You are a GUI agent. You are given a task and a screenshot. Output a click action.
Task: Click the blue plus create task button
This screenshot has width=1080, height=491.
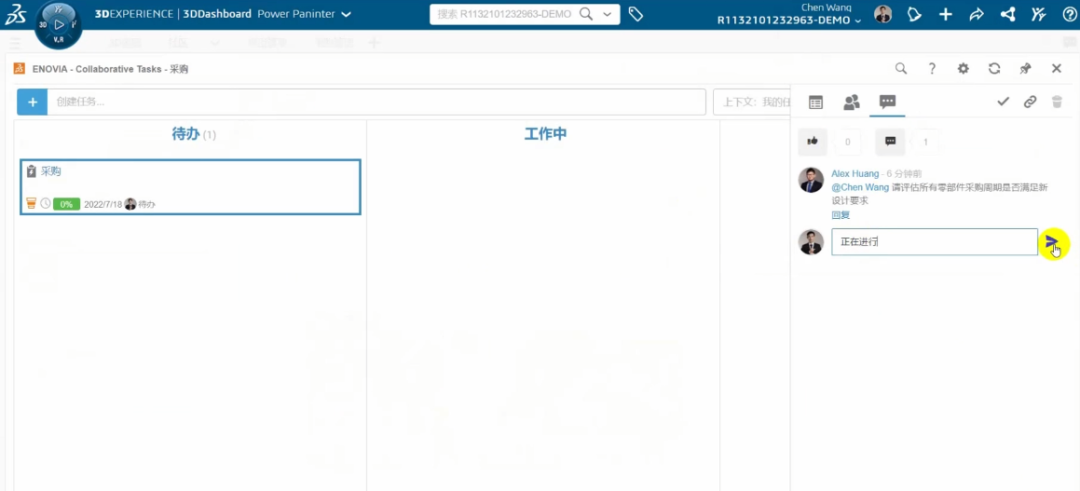tap(32, 102)
